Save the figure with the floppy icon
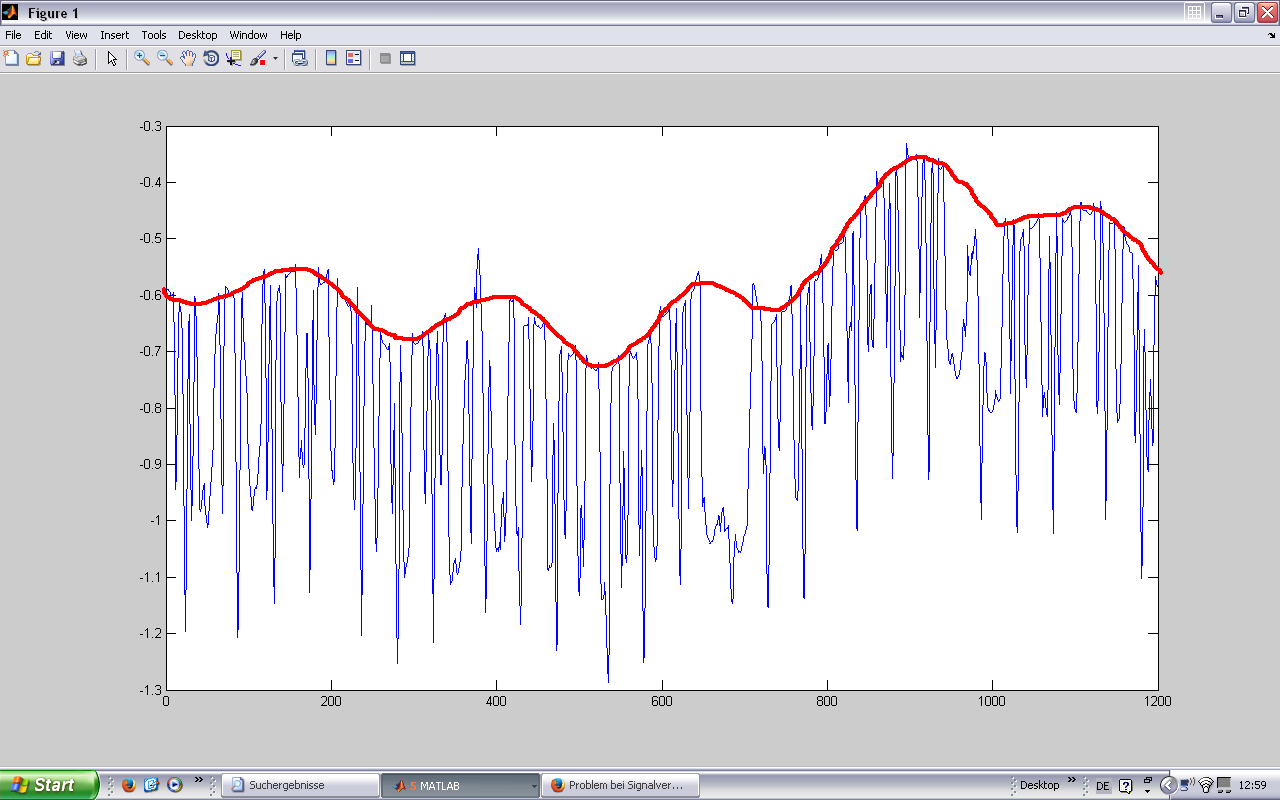The width and height of the screenshot is (1280, 800). point(57,59)
